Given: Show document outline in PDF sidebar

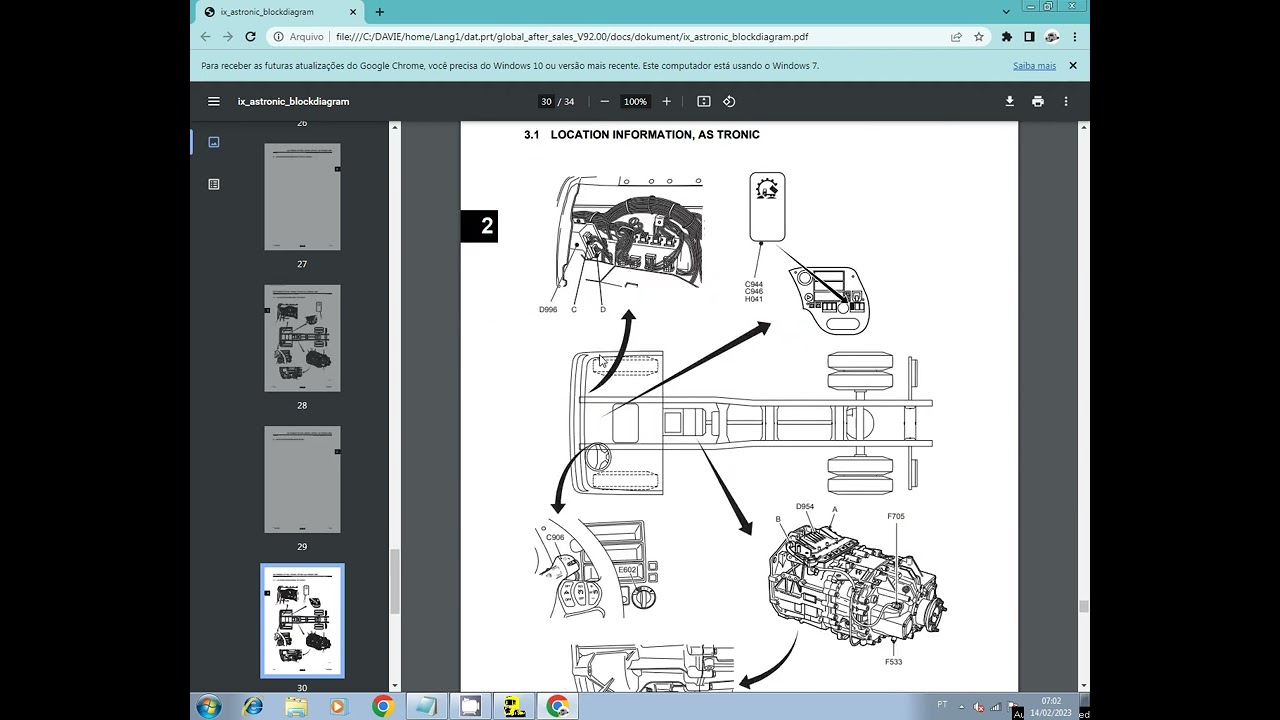Looking at the screenshot, I should [213, 184].
